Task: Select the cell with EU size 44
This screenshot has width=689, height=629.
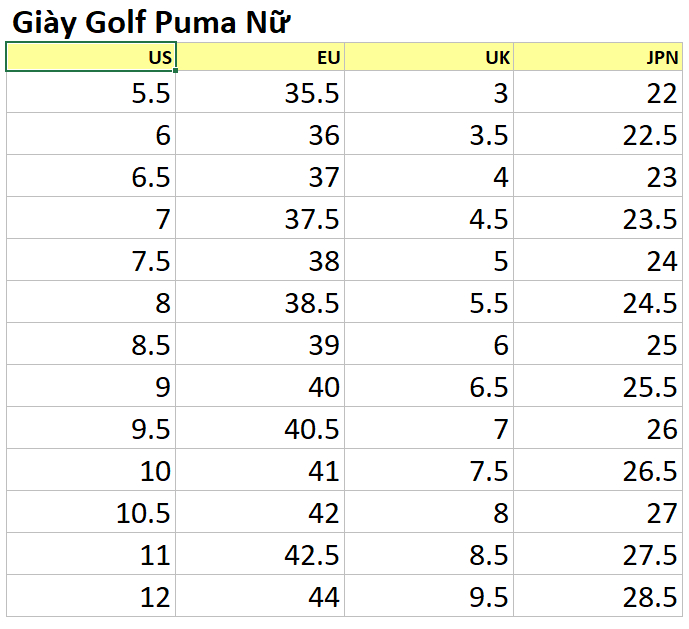Action: (260, 596)
